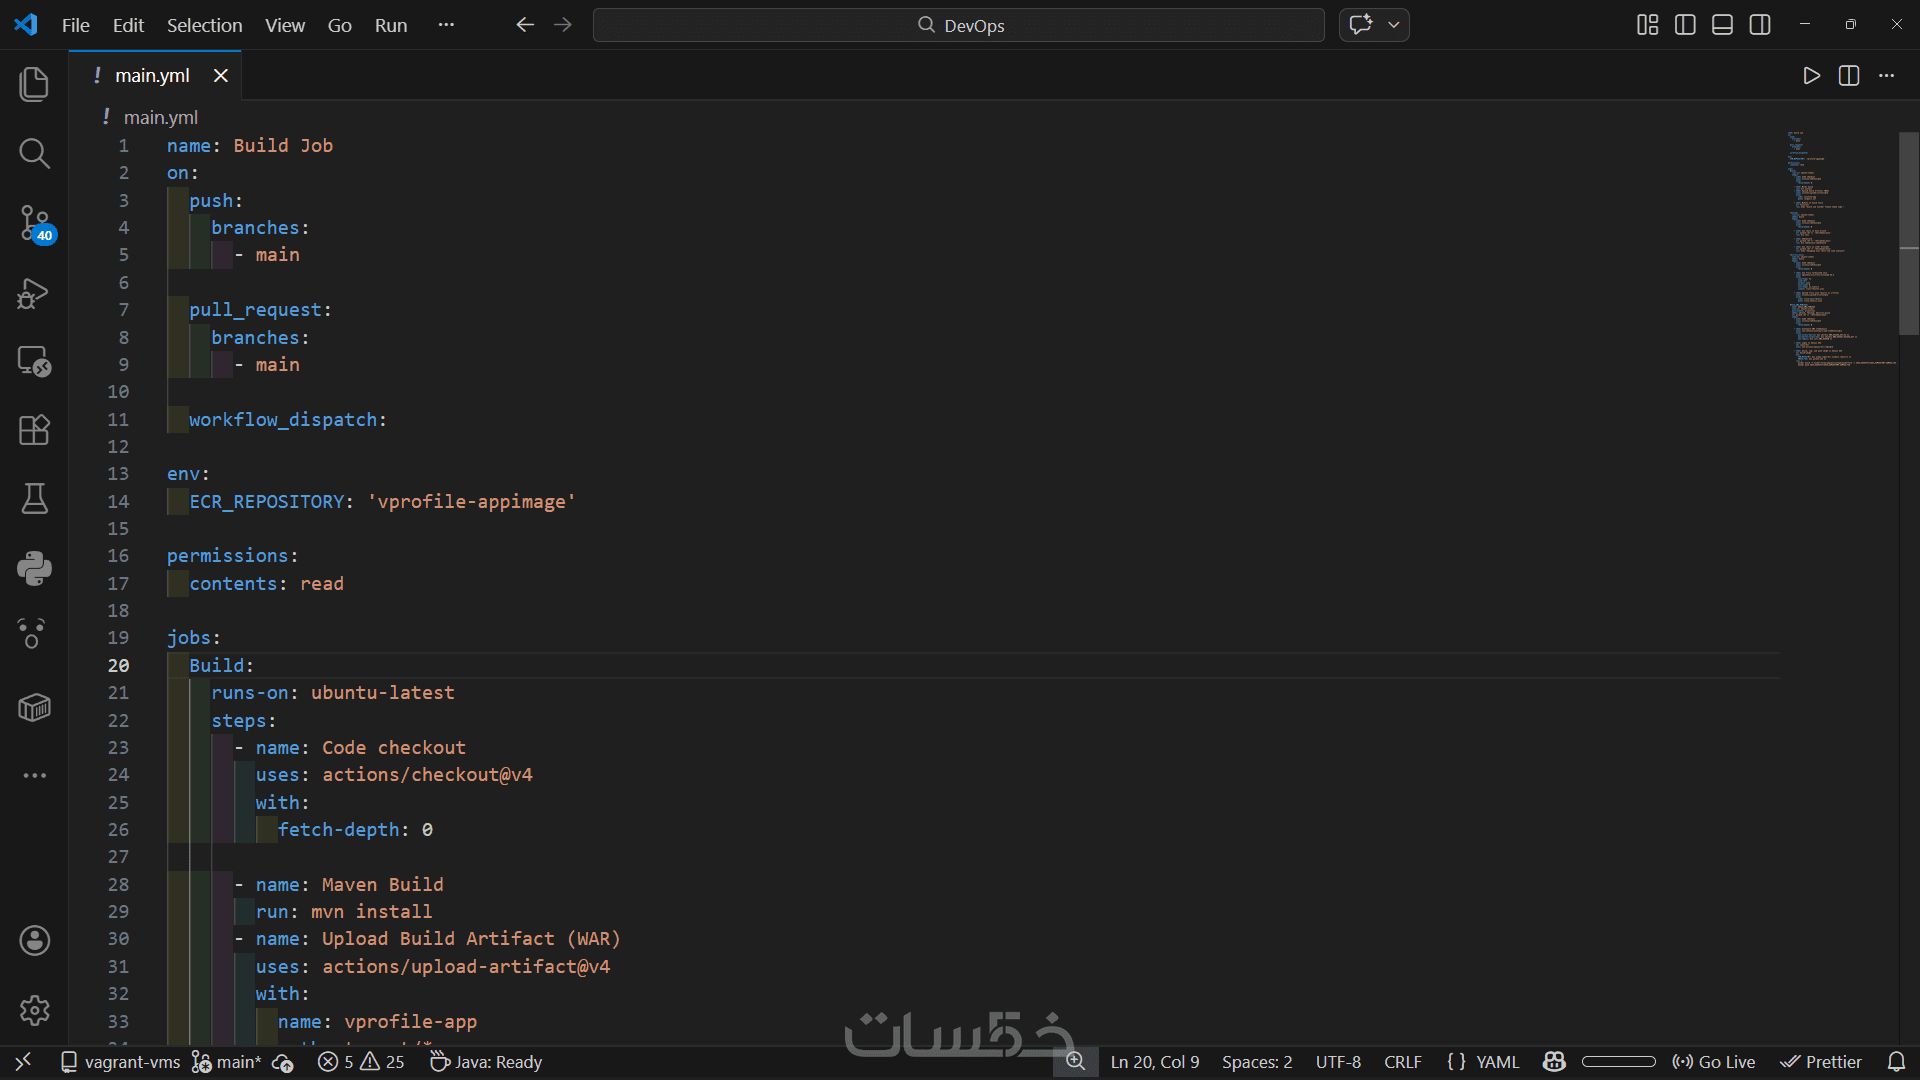
Task: Expand the hidden menu bar items ellipsis
Action: (446, 25)
